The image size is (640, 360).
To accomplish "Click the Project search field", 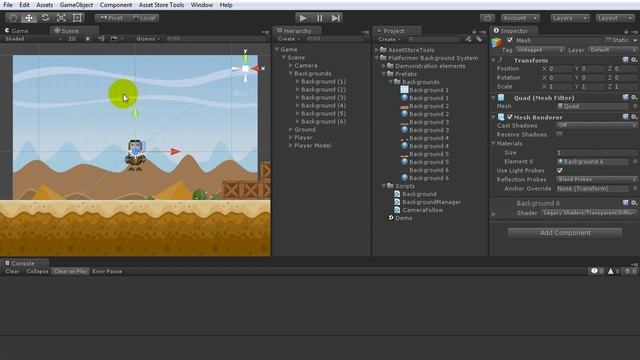I will point(433,39).
